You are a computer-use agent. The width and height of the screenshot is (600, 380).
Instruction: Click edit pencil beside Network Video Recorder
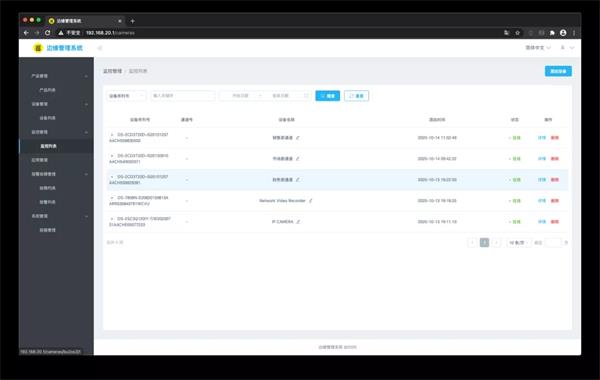point(310,201)
